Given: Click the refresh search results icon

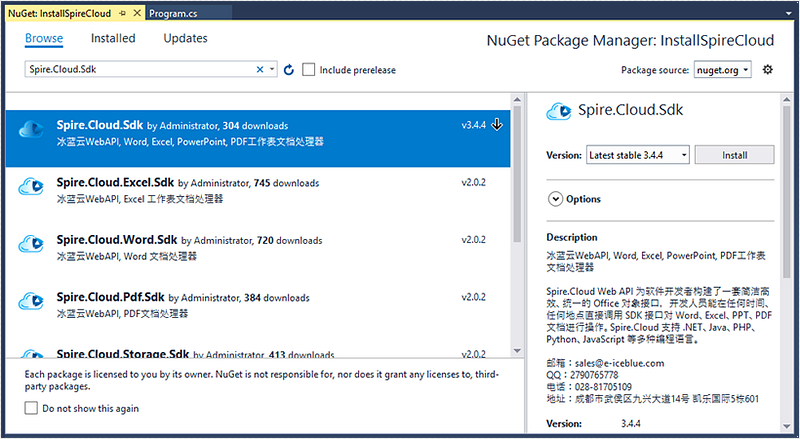Looking at the screenshot, I should (x=289, y=70).
